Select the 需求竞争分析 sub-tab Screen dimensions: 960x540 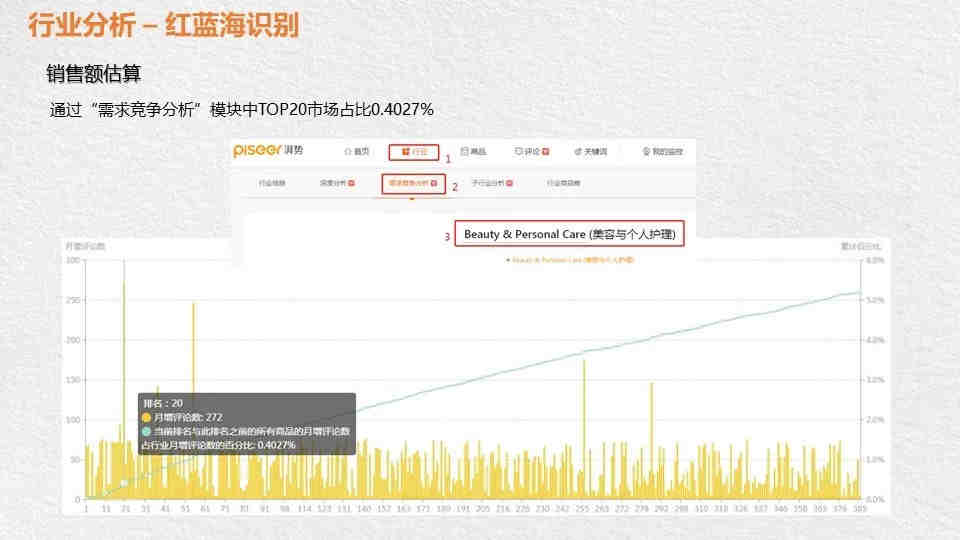click(x=413, y=183)
